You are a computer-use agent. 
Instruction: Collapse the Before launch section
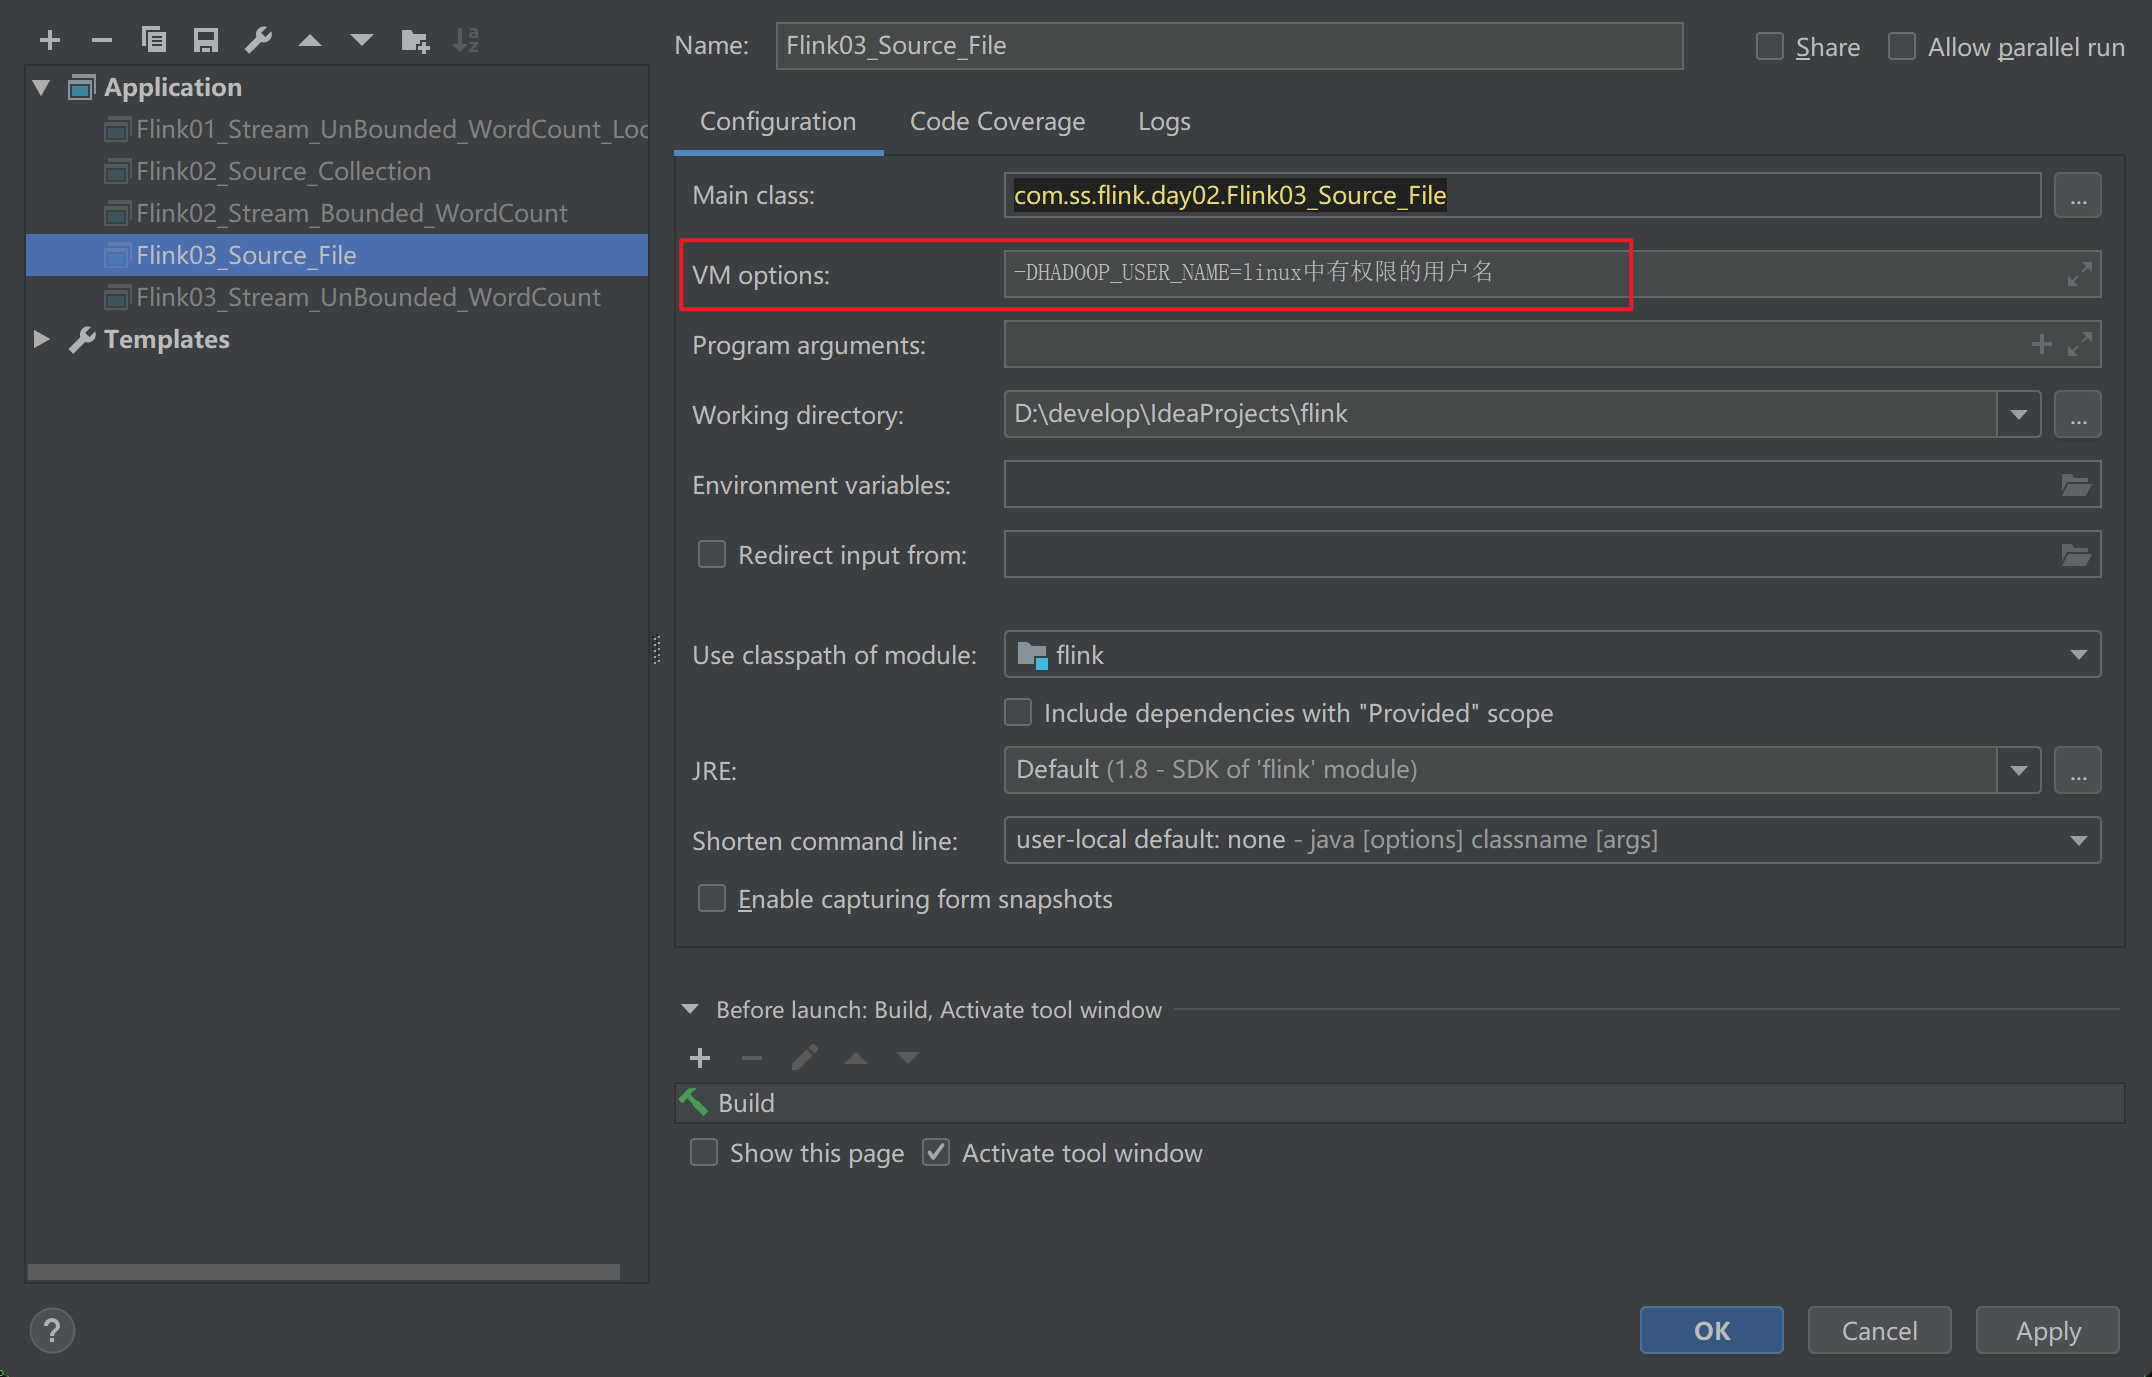point(690,1010)
